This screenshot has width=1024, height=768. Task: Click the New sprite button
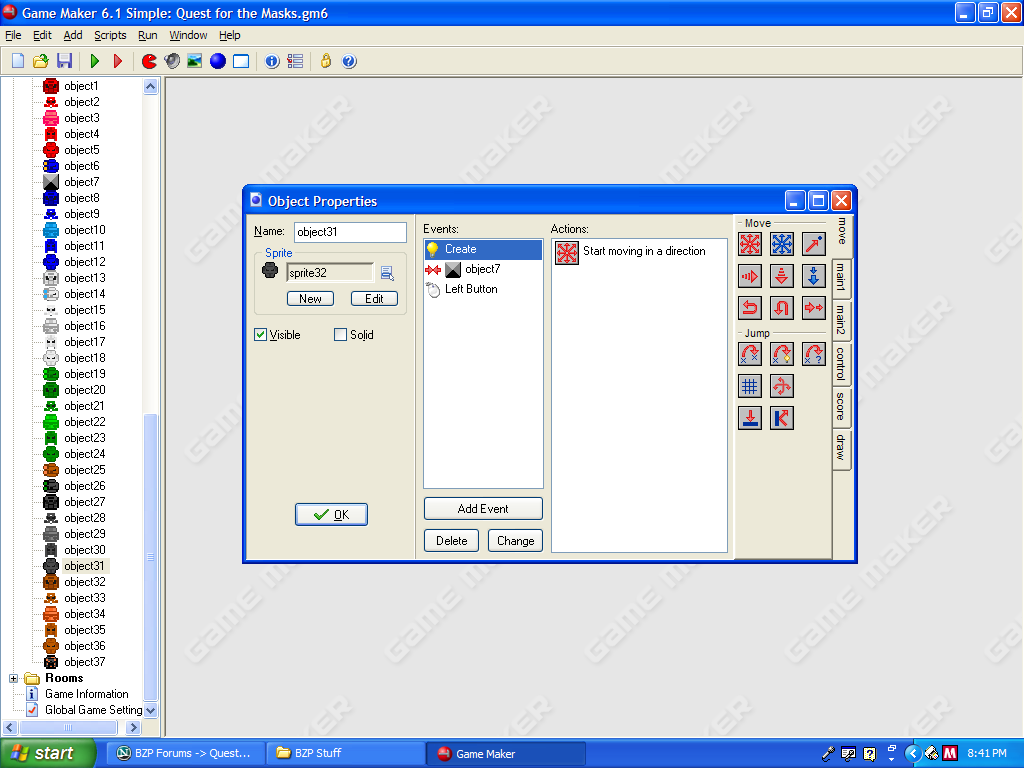tap(310, 298)
